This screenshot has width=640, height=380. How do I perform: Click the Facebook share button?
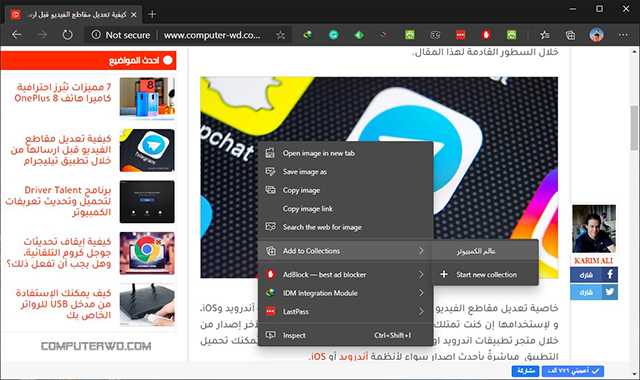(x=594, y=275)
